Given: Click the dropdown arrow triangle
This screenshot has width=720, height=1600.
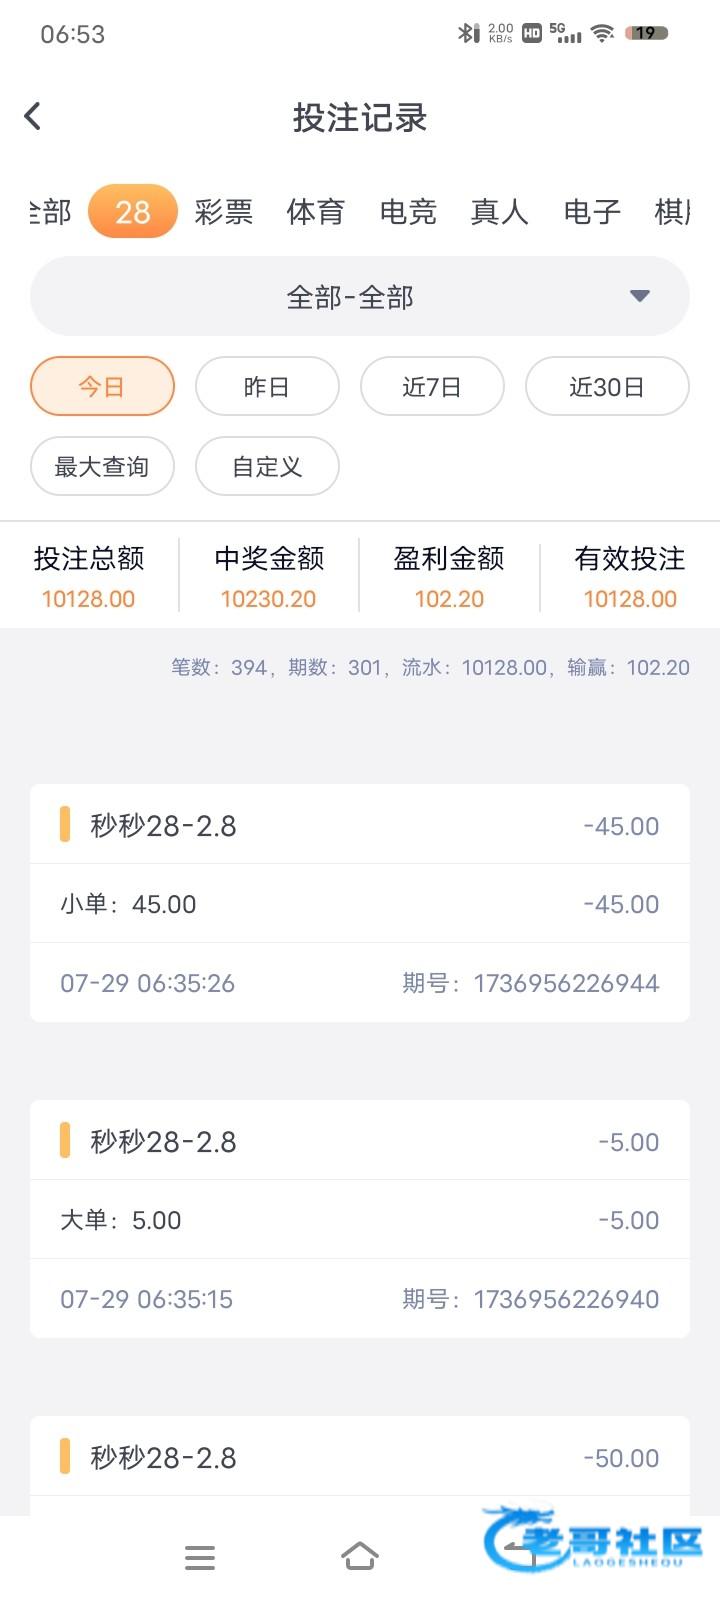Looking at the screenshot, I should click(x=640, y=296).
